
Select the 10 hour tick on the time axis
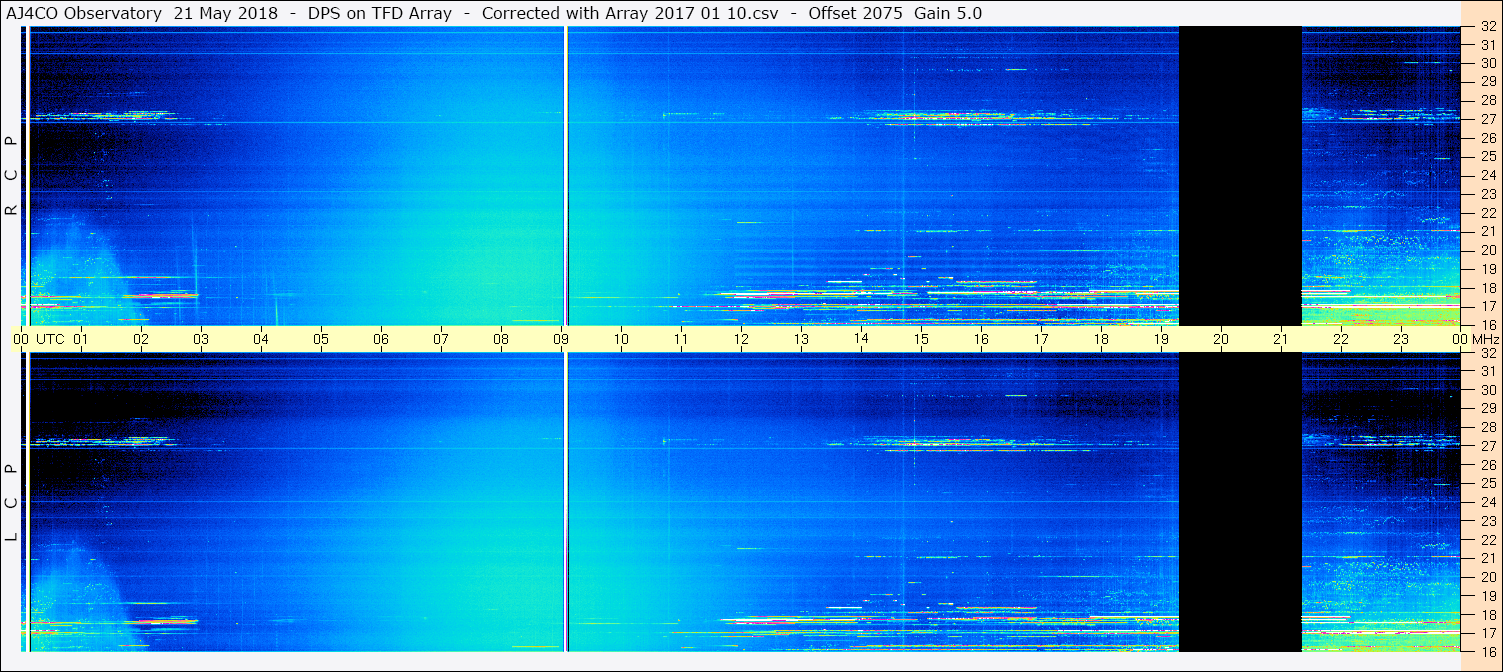tap(621, 339)
